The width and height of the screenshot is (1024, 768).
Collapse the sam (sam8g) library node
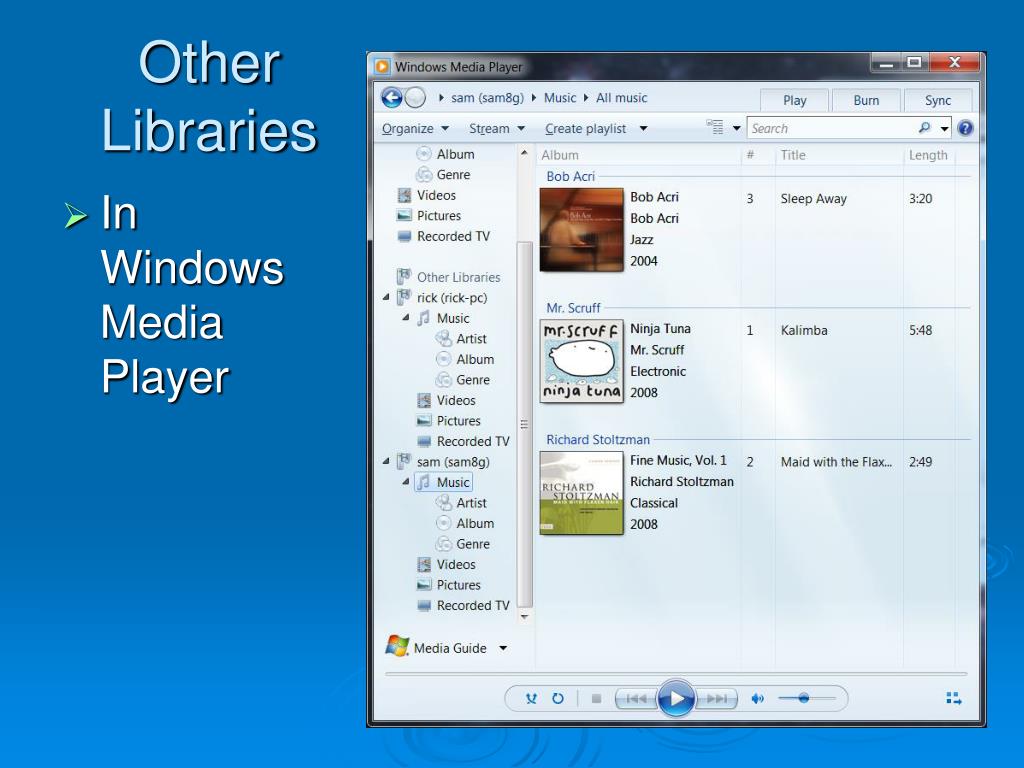386,461
